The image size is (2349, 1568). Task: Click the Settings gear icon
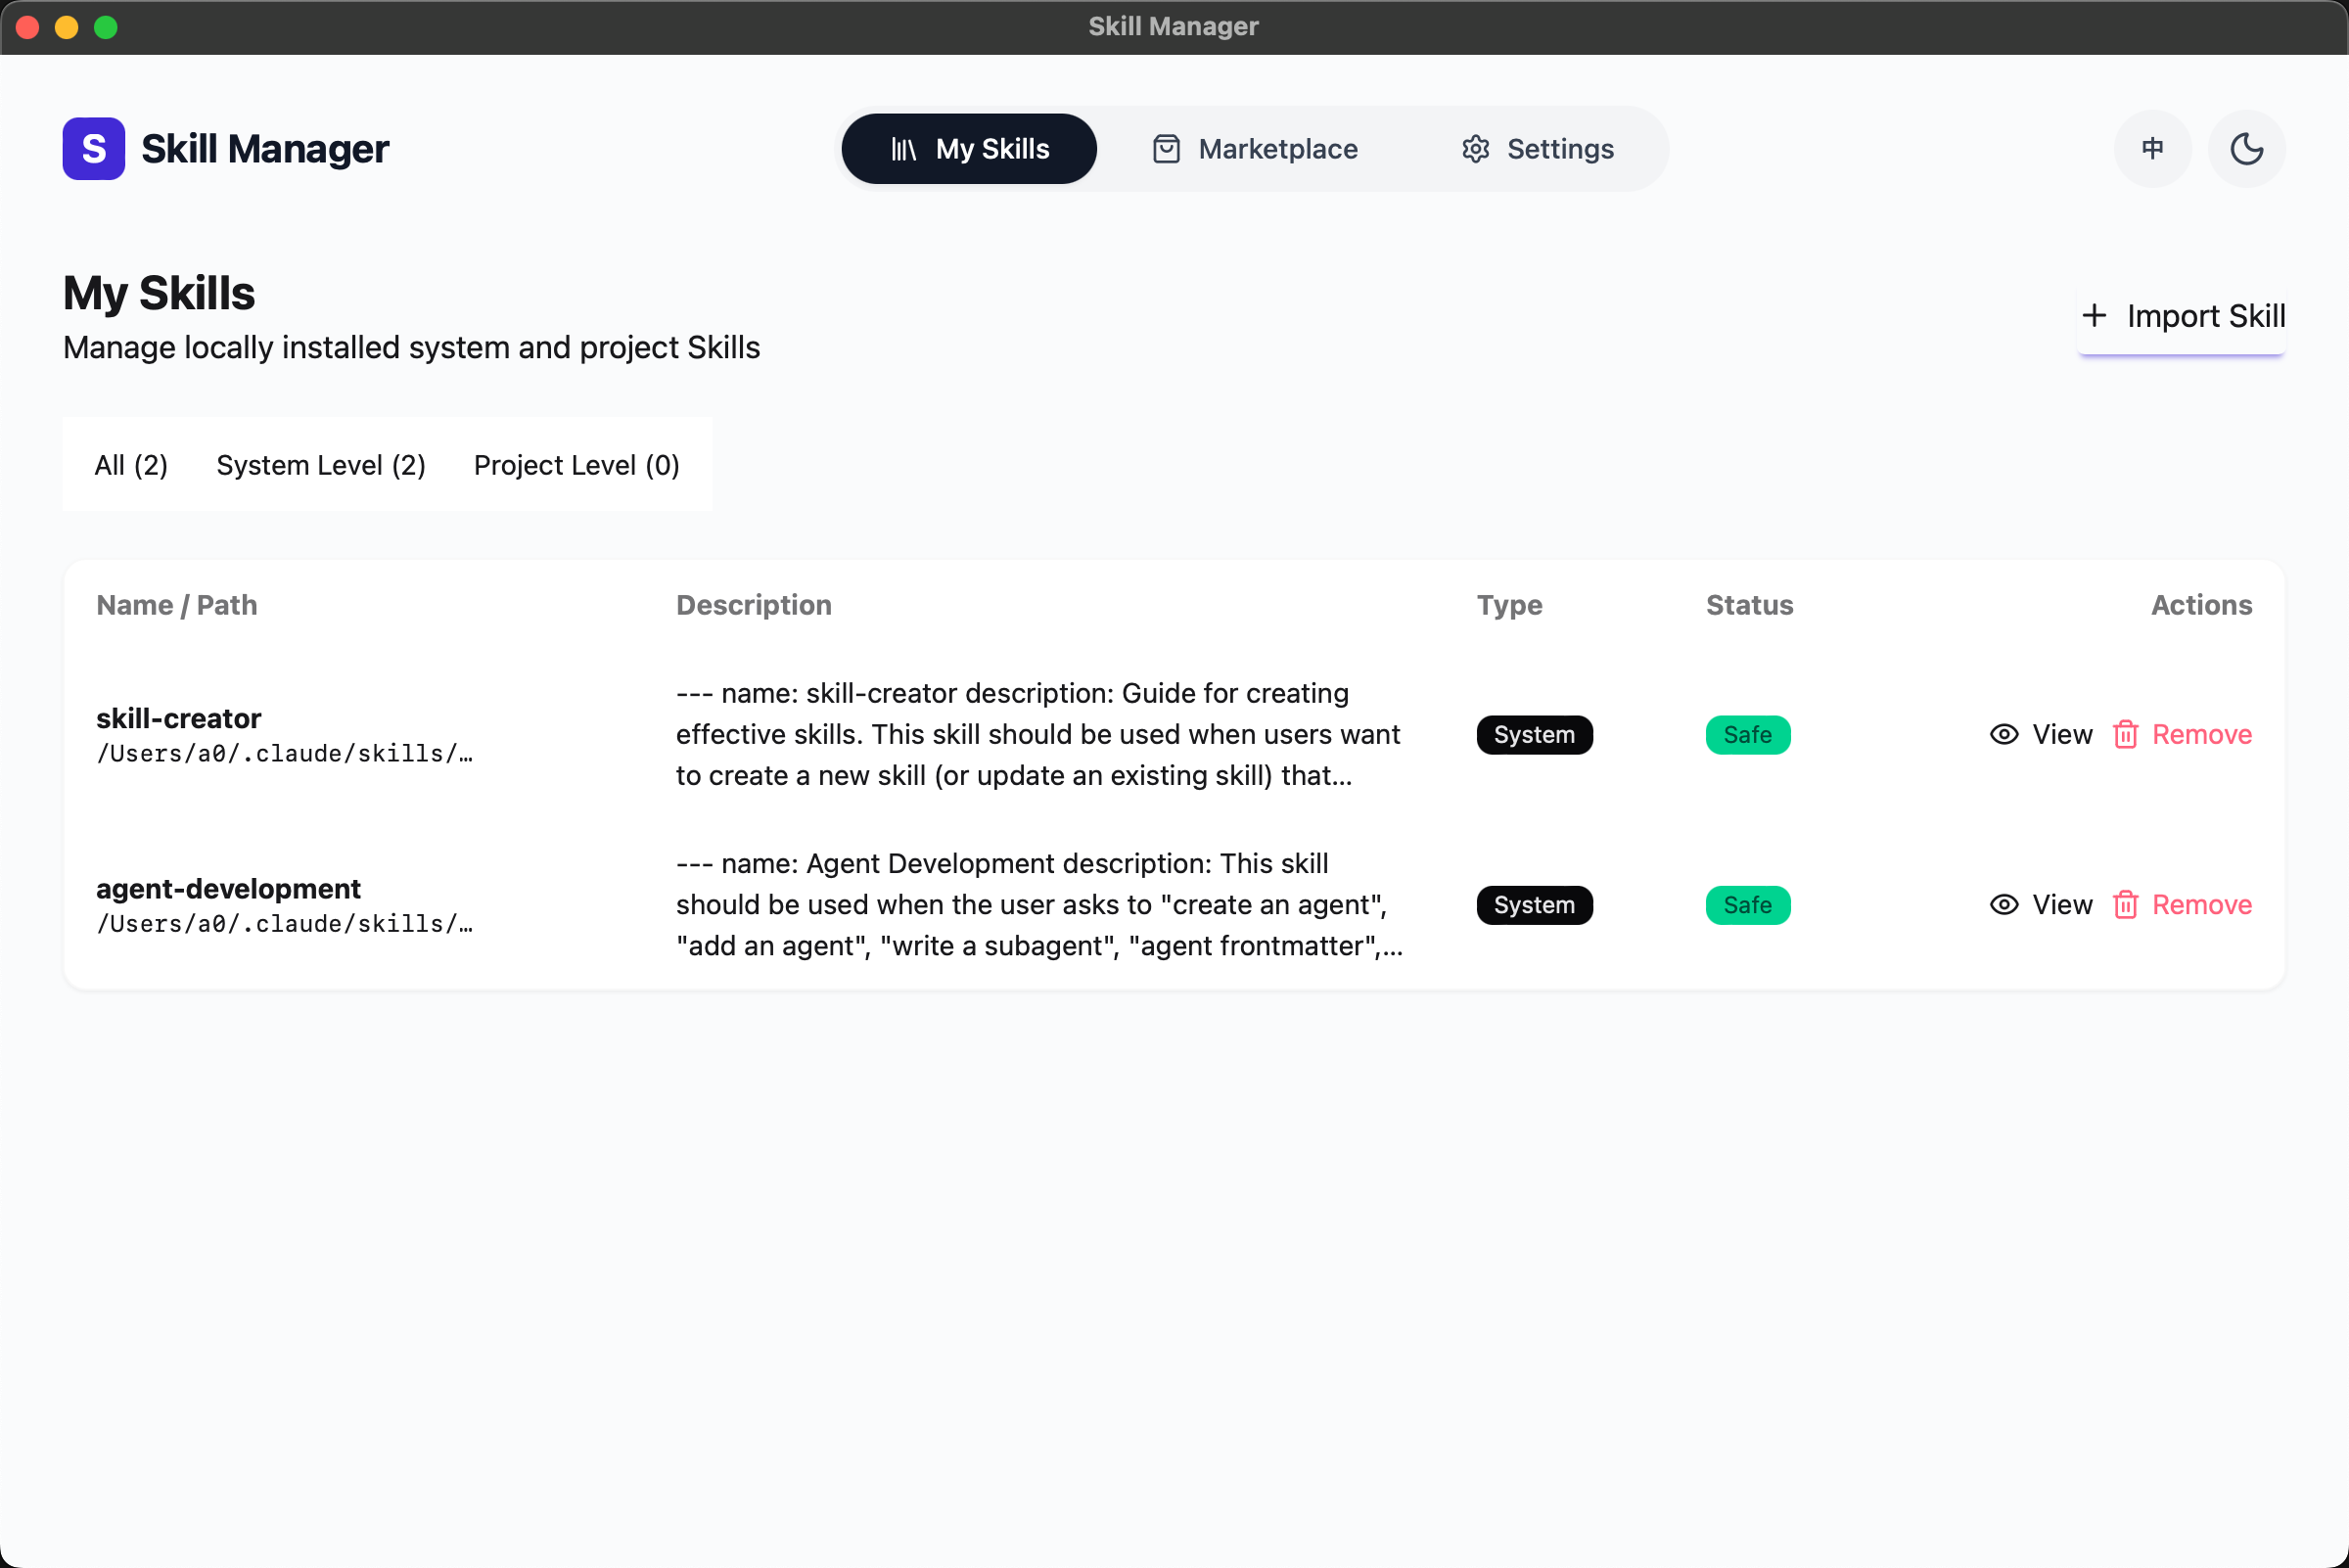click(1475, 149)
